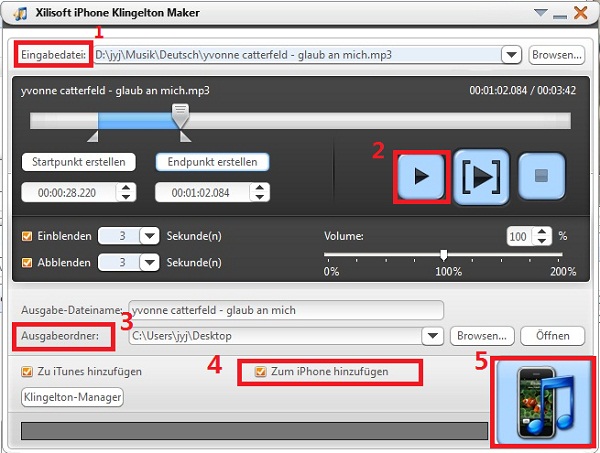Viewport: 600px width, 453px height.
Task: Uncheck Zum iPhone hinzufügen
Action: click(261, 372)
